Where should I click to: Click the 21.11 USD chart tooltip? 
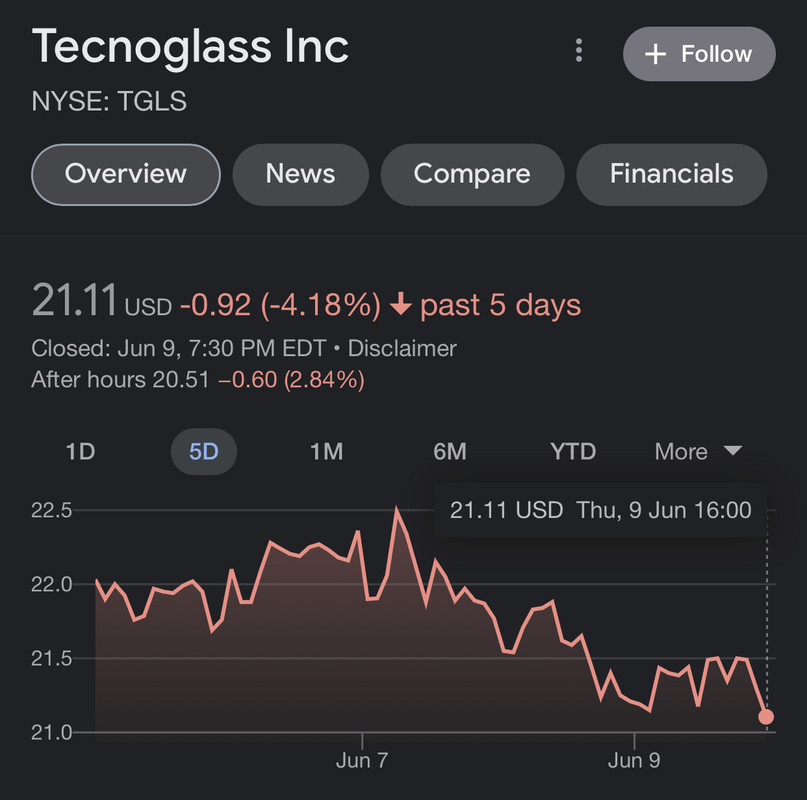pos(600,511)
